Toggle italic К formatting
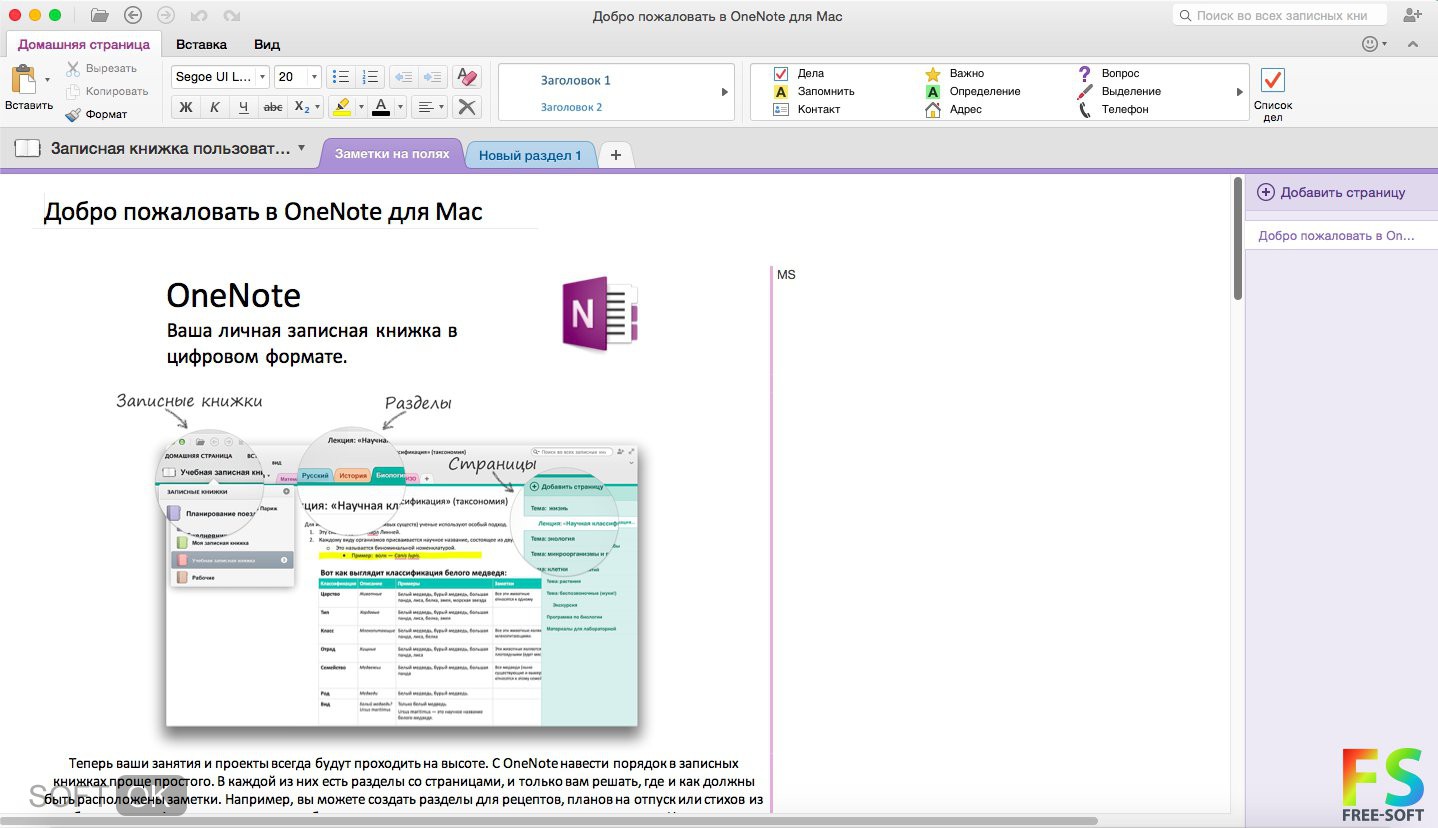The width and height of the screenshot is (1438, 828). pos(215,107)
